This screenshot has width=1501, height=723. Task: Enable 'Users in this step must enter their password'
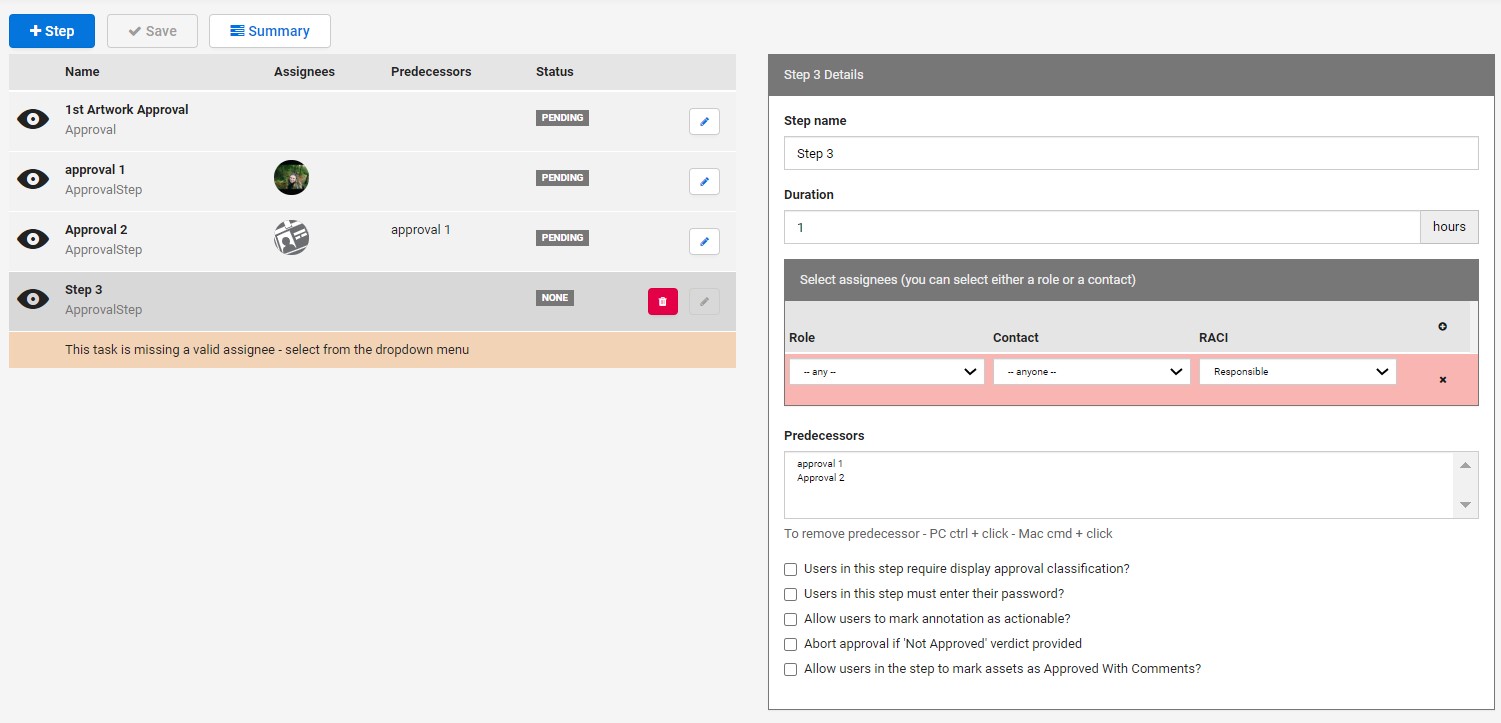(791, 594)
